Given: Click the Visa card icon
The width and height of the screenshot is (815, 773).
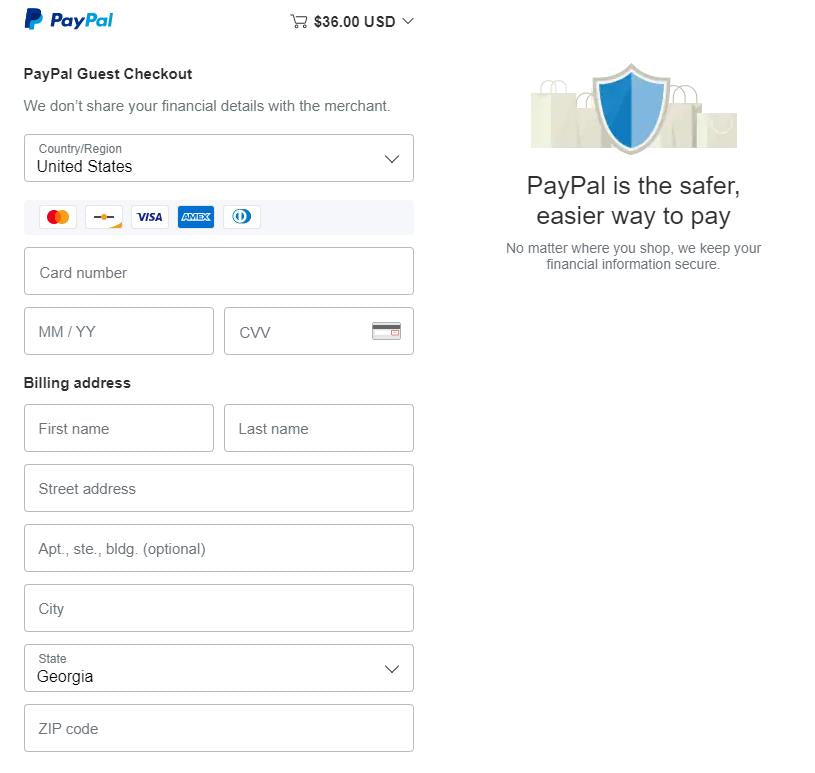Looking at the screenshot, I should tap(150, 217).
